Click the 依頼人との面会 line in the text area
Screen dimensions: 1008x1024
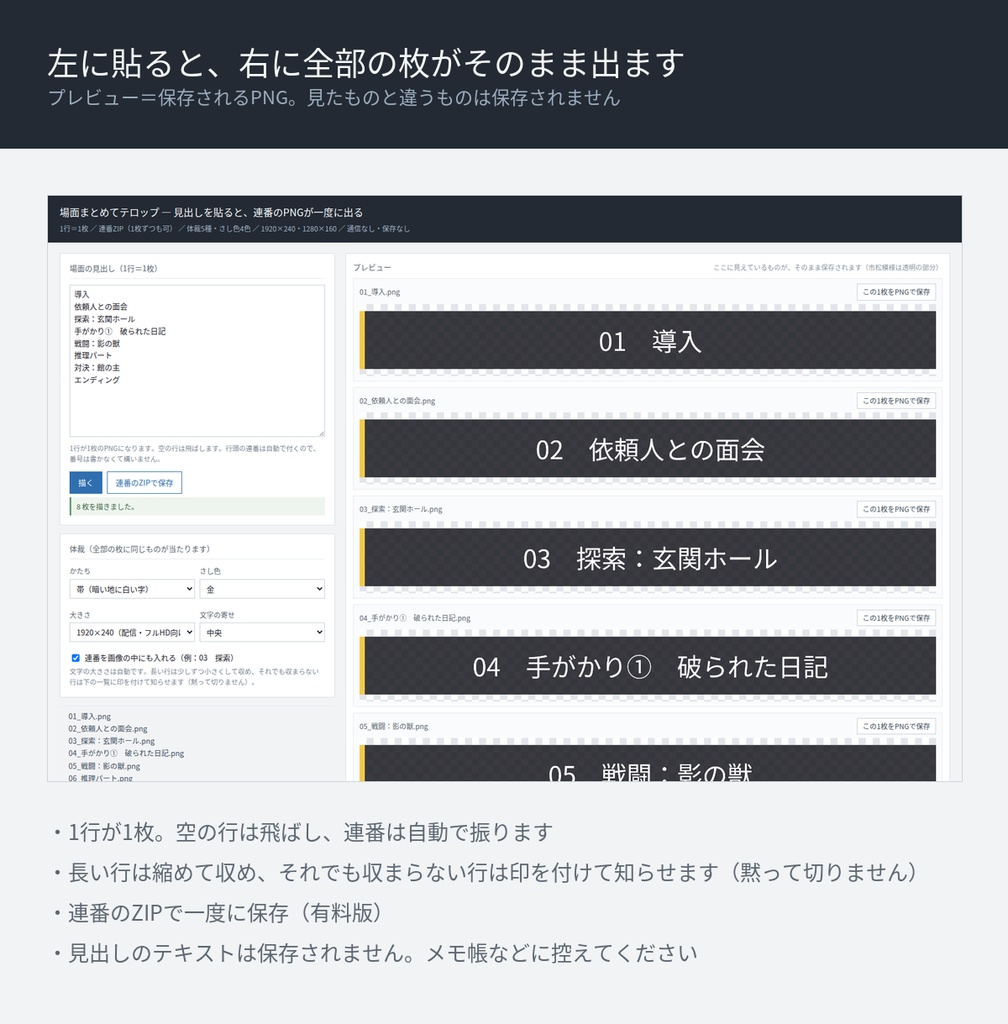101,306
